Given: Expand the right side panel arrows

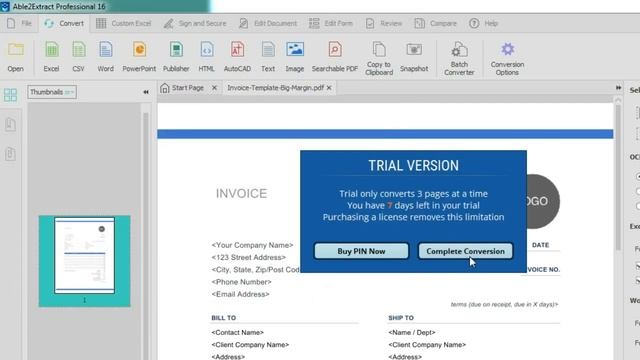Looking at the screenshot, I should coord(618,88).
